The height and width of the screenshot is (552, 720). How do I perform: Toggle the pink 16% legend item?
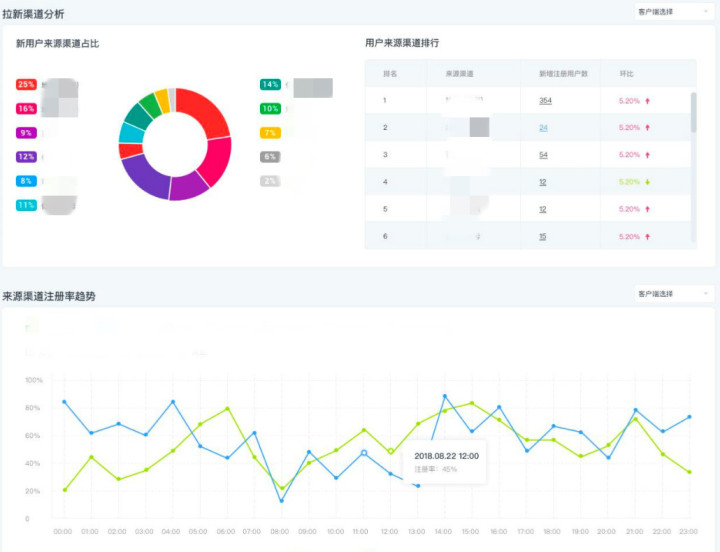(26, 109)
